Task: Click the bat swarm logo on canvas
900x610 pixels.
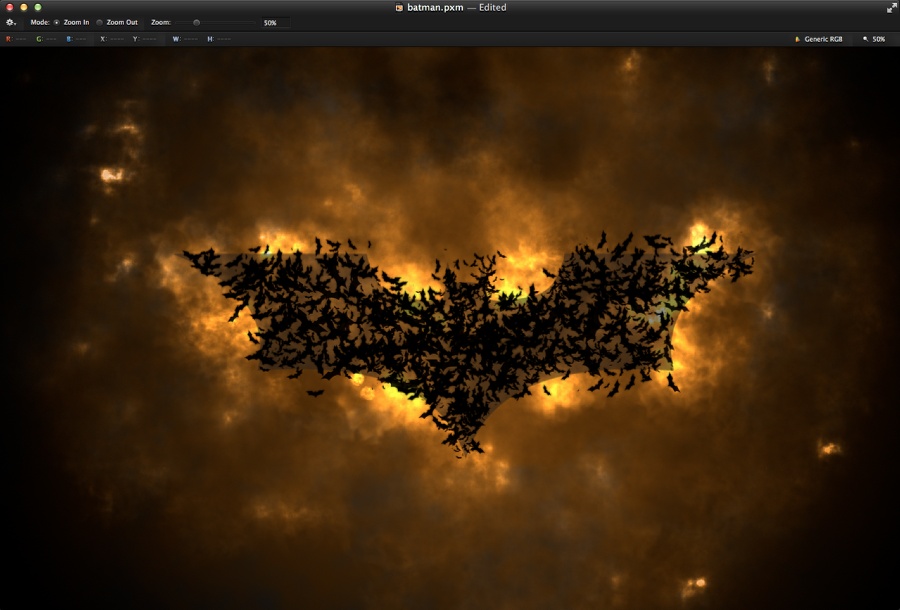Action: [x=468, y=343]
